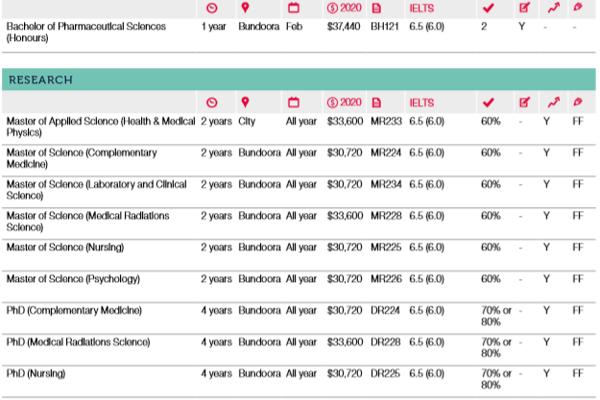Click the location pin in the top header row
The width and height of the screenshot is (600, 400).
[x=245, y=7]
